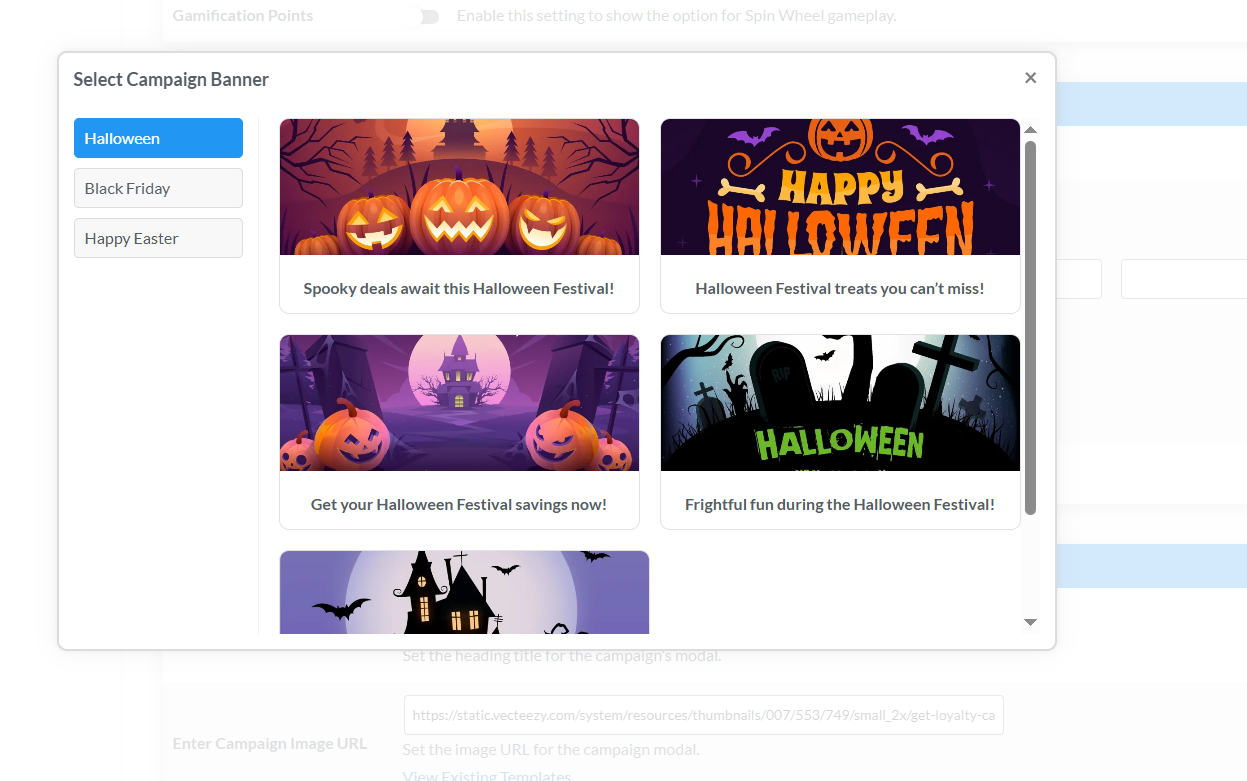Switch to the Black Friday category
This screenshot has height=781, width=1247.
pyautogui.click(x=158, y=188)
